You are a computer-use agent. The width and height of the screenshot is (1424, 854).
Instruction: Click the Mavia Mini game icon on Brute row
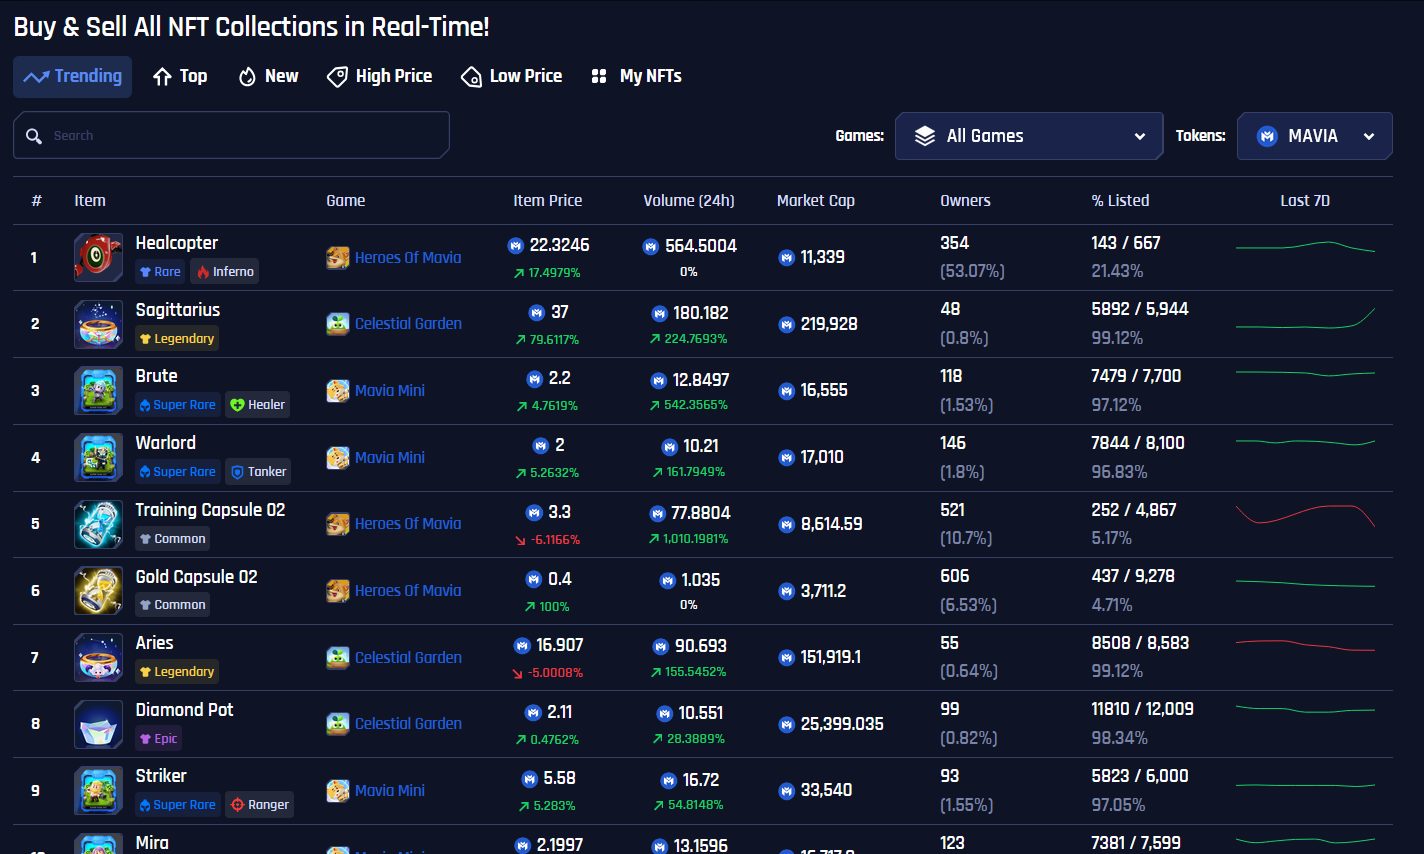click(337, 390)
